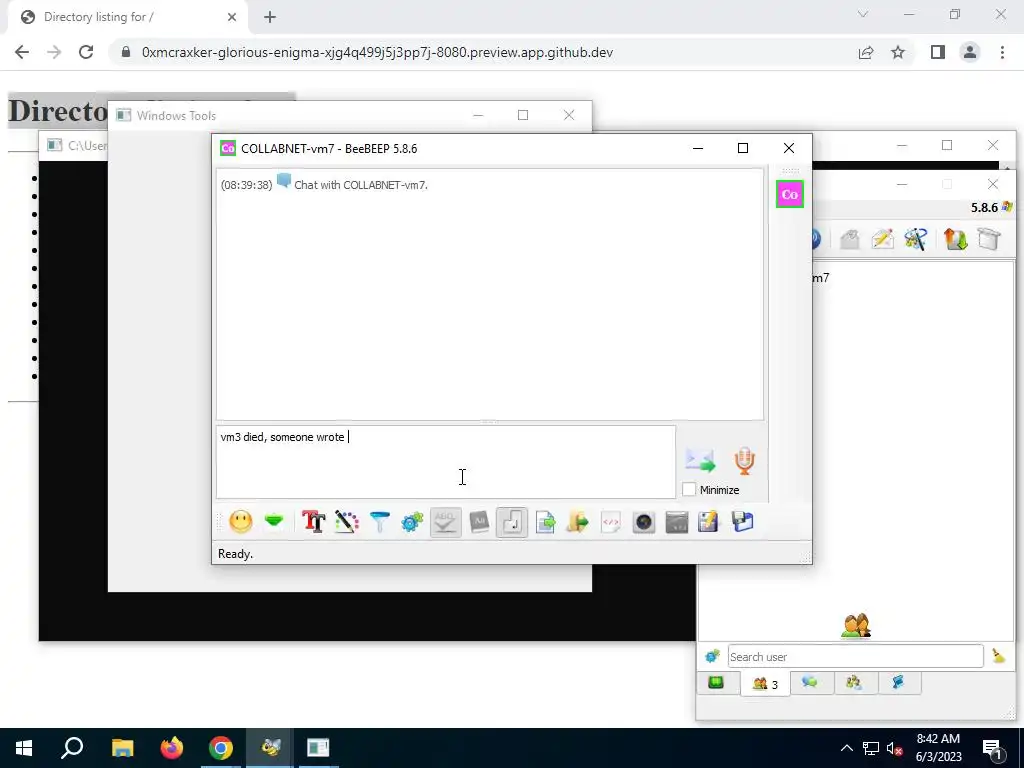Viewport: 1024px width, 768px height.
Task: Switch to the green screen first tab
Action: [716, 682]
